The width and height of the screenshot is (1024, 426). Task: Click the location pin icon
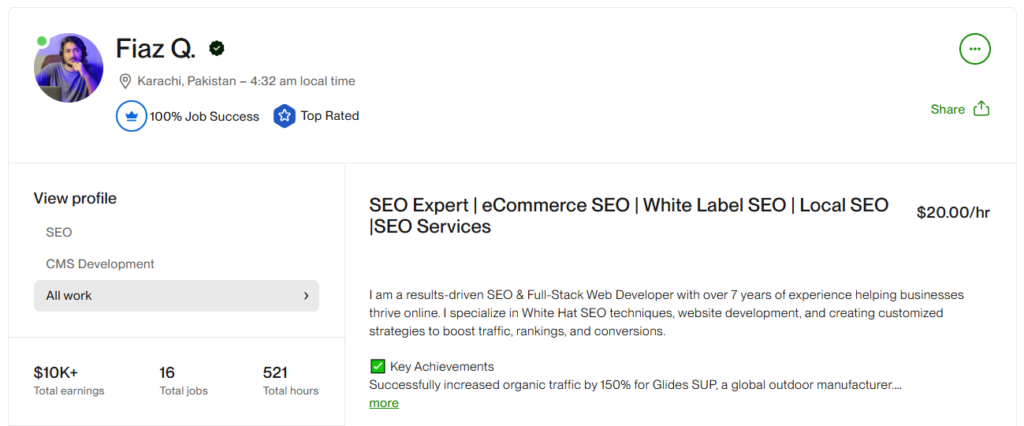point(125,82)
